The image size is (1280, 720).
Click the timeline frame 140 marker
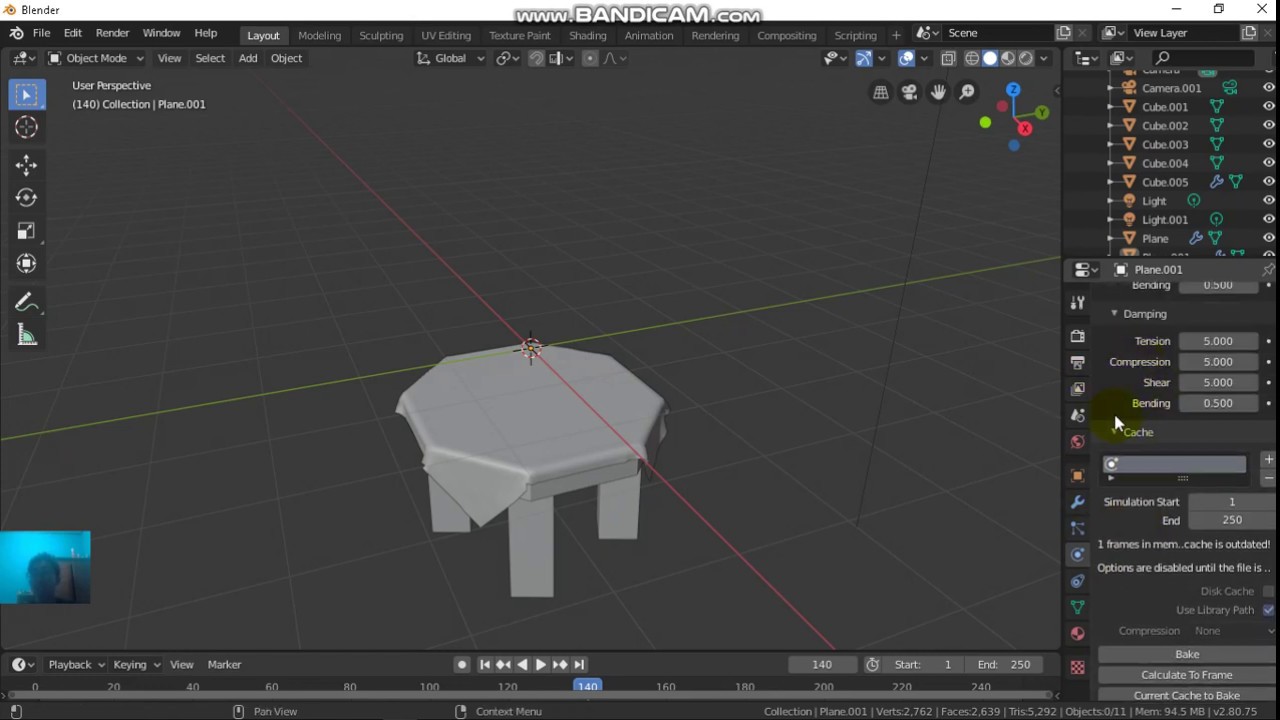coord(587,686)
